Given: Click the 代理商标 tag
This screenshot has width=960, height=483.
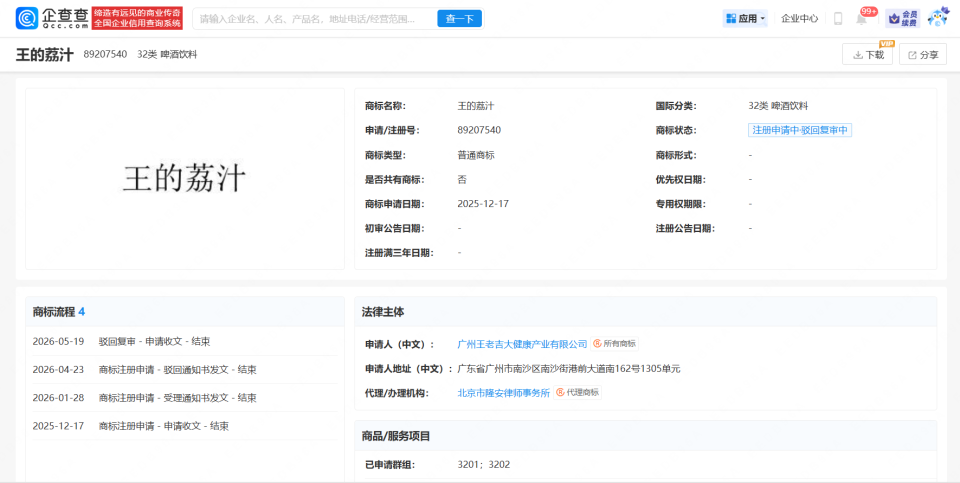Looking at the screenshot, I should pyautogui.click(x=577, y=392).
